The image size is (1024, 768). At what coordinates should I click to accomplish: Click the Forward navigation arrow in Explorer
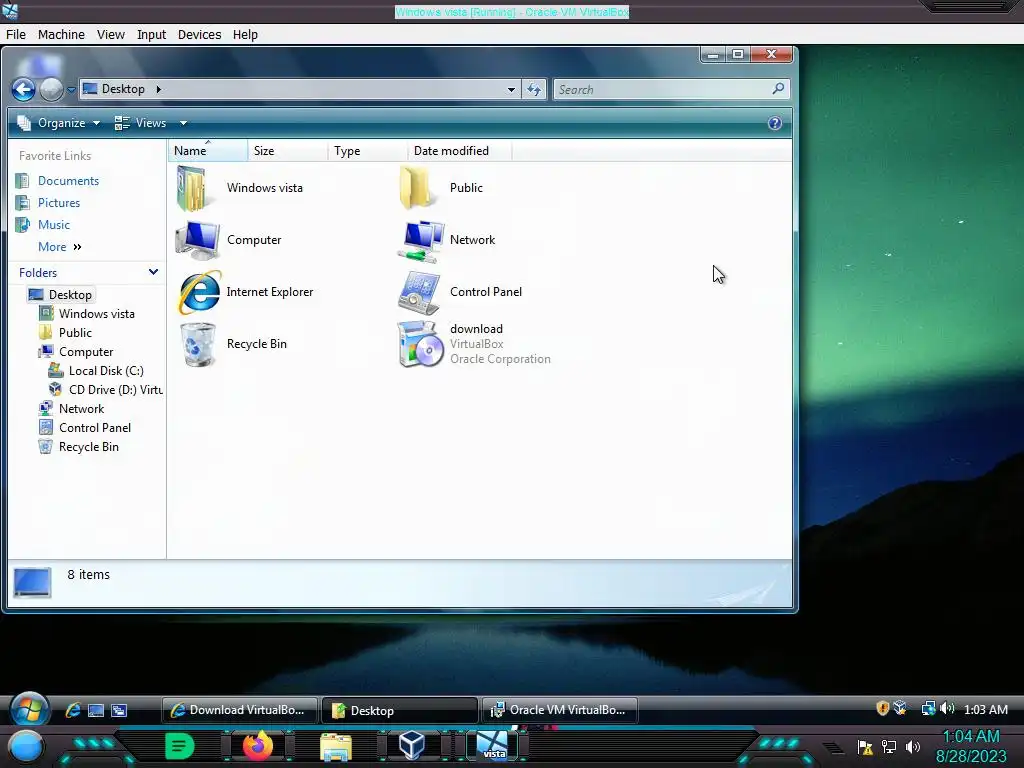point(51,89)
